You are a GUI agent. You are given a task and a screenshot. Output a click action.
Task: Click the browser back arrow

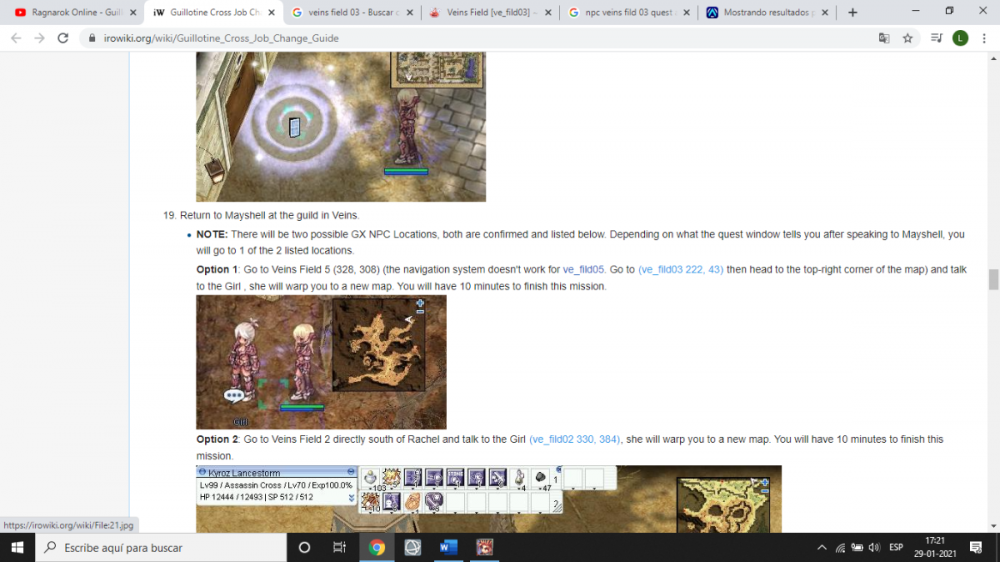pos(16,38)
